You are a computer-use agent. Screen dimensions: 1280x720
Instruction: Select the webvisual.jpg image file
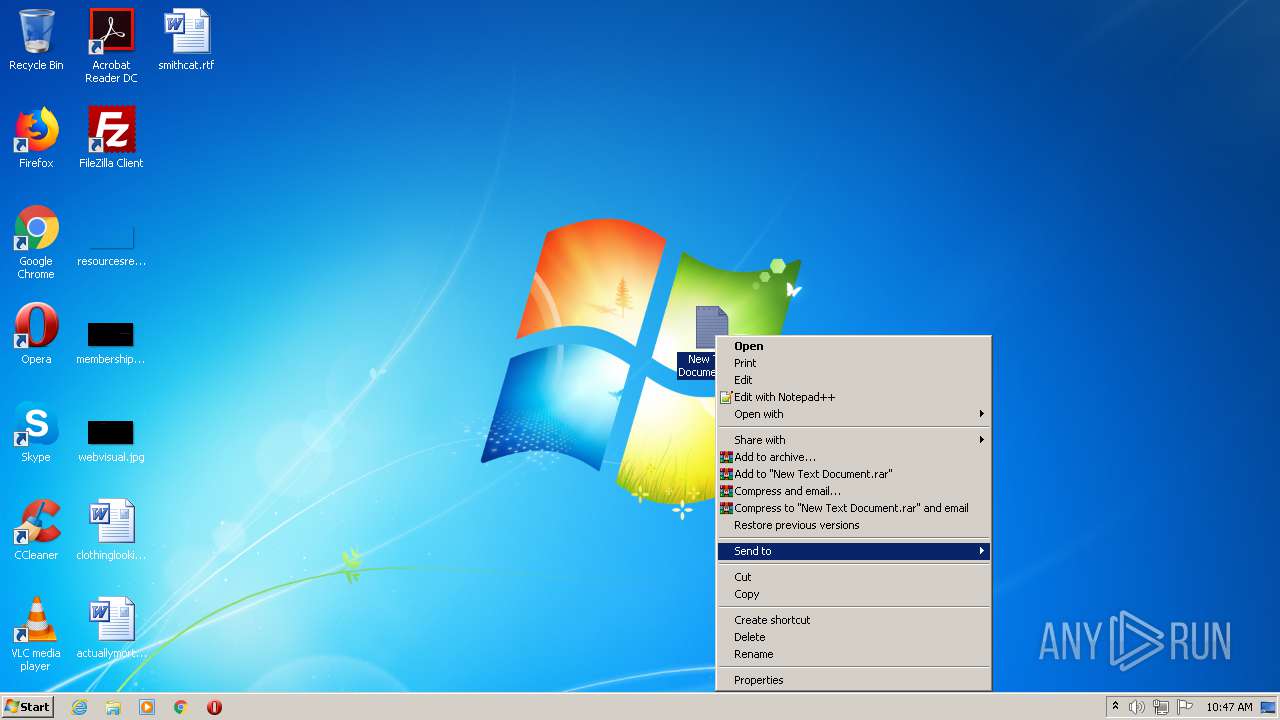click(111, 439)
